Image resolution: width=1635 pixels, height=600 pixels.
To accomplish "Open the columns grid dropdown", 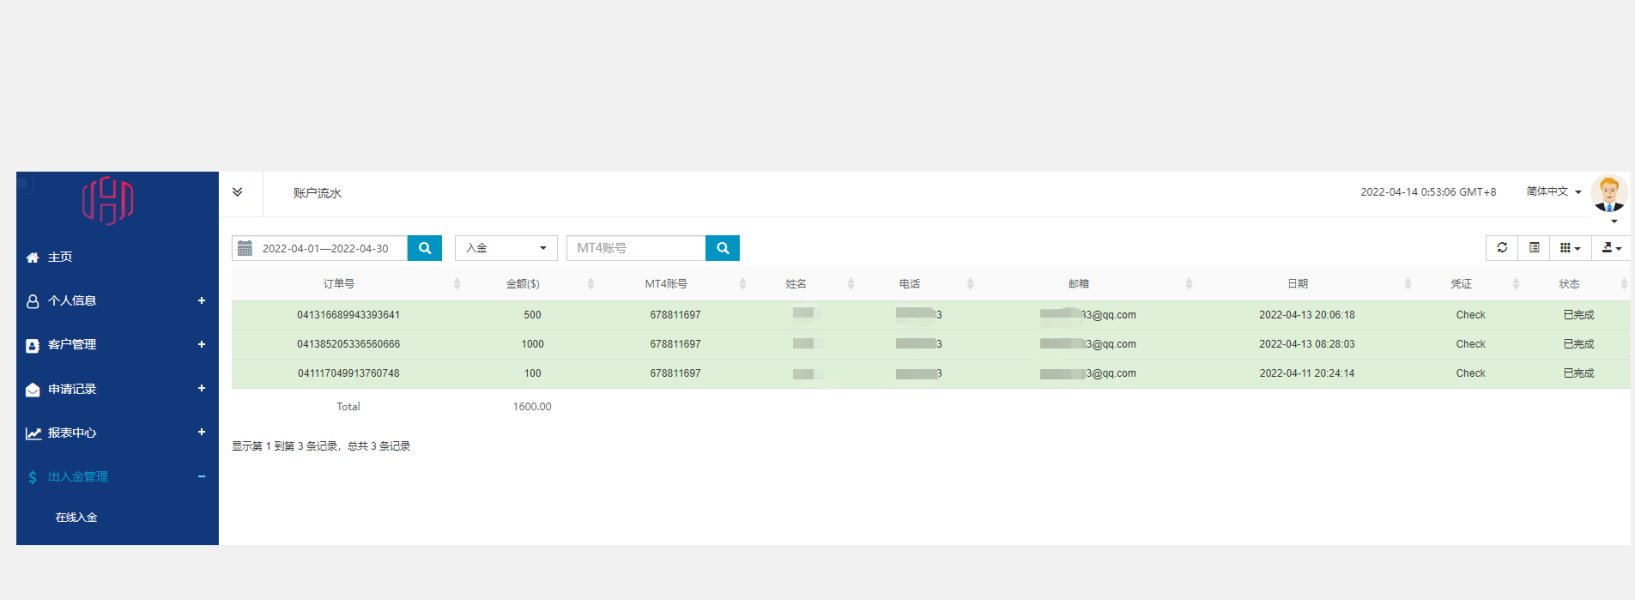I will tap(1570, 248).
